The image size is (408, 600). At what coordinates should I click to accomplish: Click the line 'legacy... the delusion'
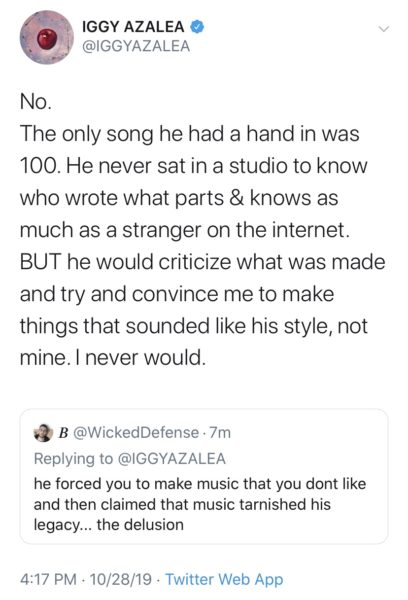tap(109, 525)
